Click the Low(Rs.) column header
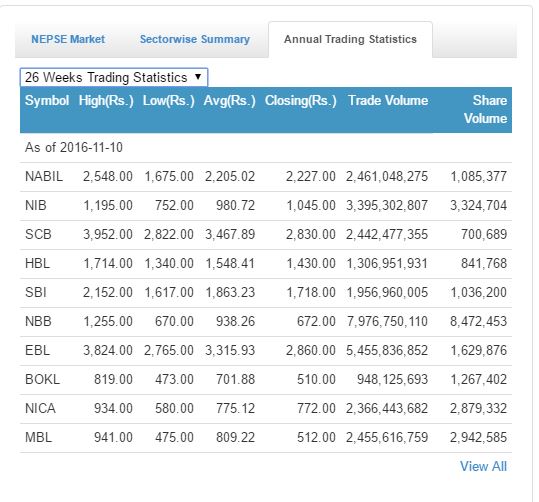Image resolution: width=539 pixels, height=502 pixels. [x=168, y=101]
